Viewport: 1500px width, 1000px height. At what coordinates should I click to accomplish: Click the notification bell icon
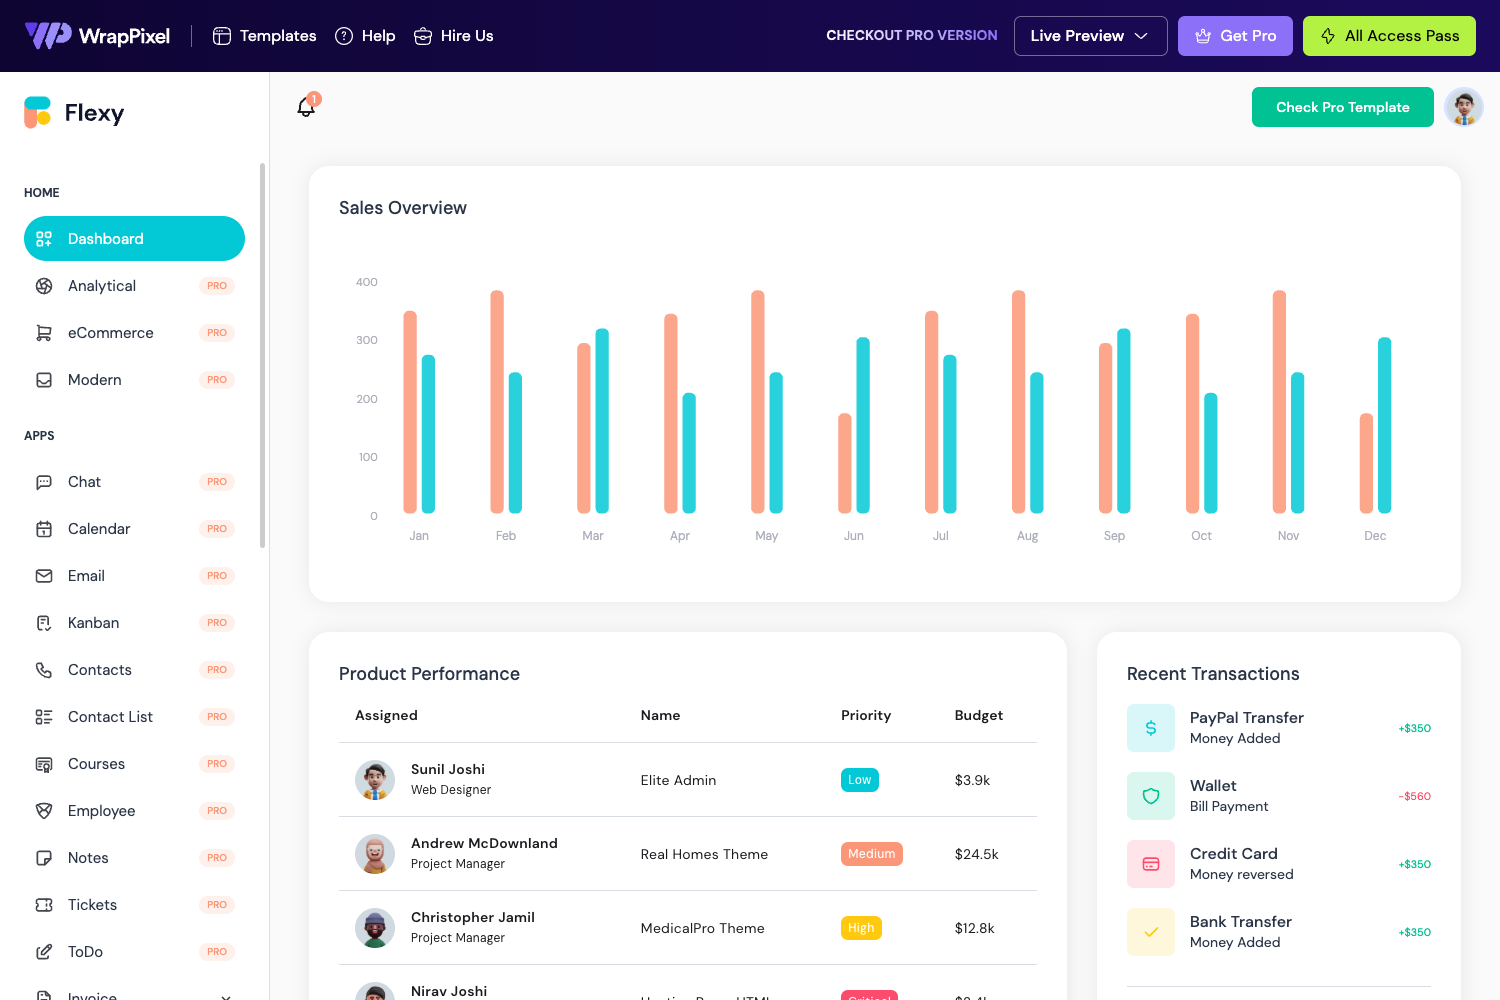307,107
